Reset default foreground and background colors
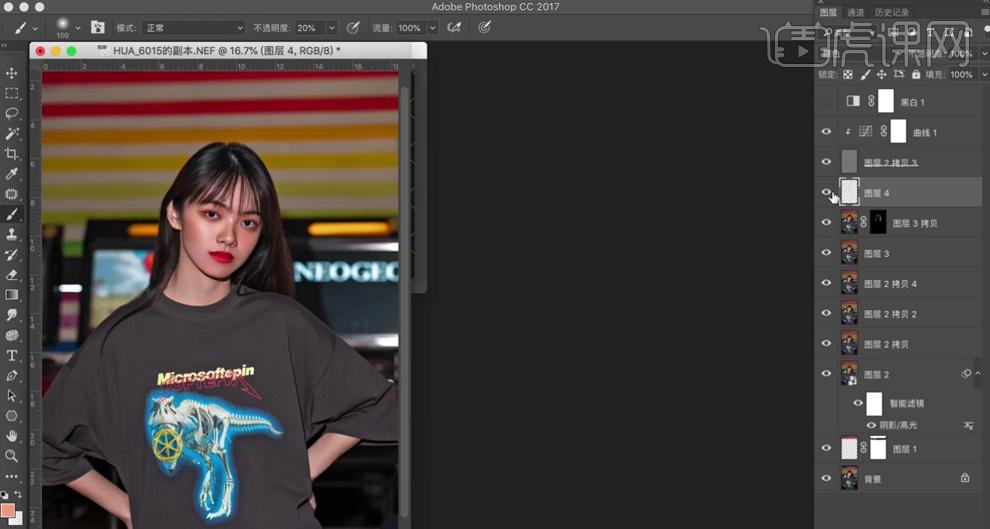 coord(4,494)
